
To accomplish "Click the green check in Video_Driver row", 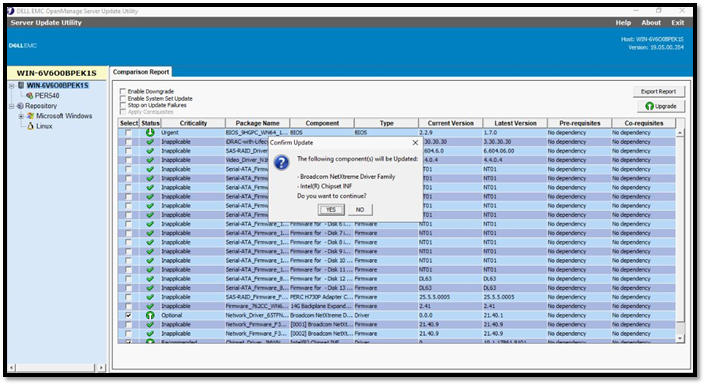I will [150, 160].
